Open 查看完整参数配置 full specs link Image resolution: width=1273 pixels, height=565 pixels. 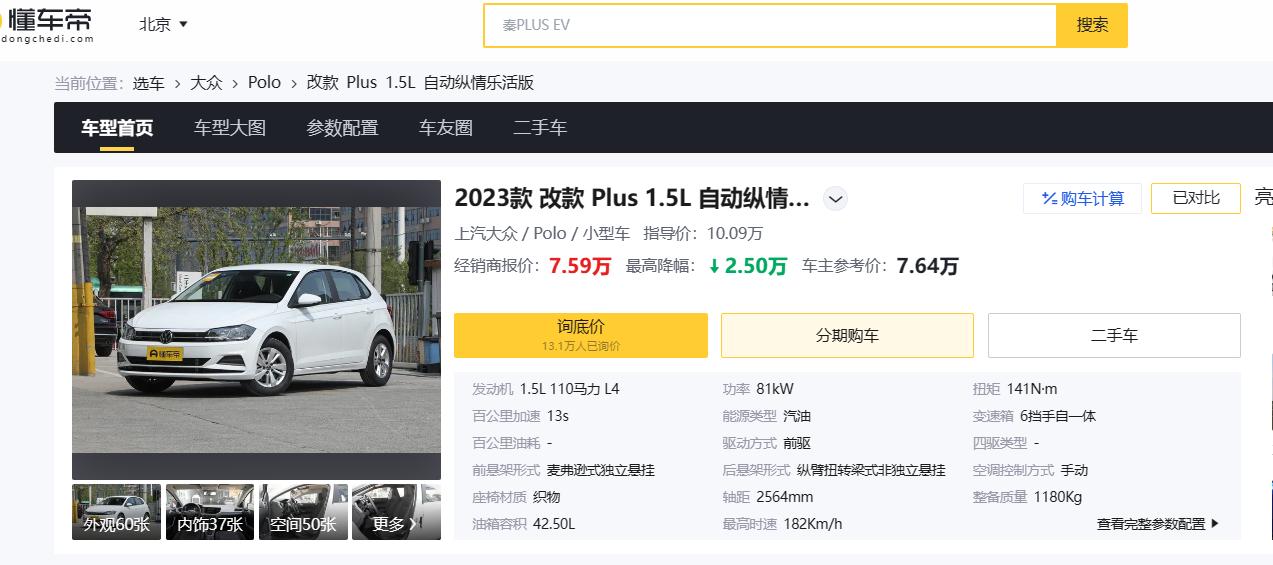1158,523
